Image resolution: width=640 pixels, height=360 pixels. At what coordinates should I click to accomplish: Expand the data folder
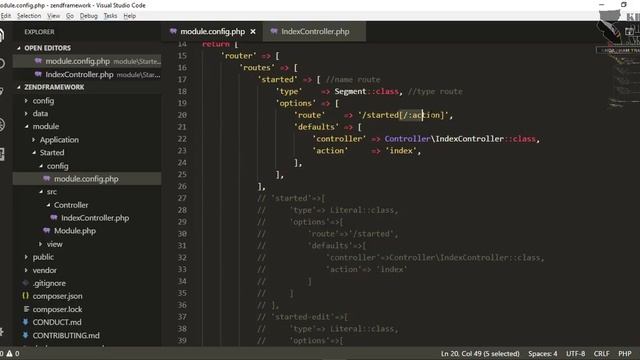26,113
